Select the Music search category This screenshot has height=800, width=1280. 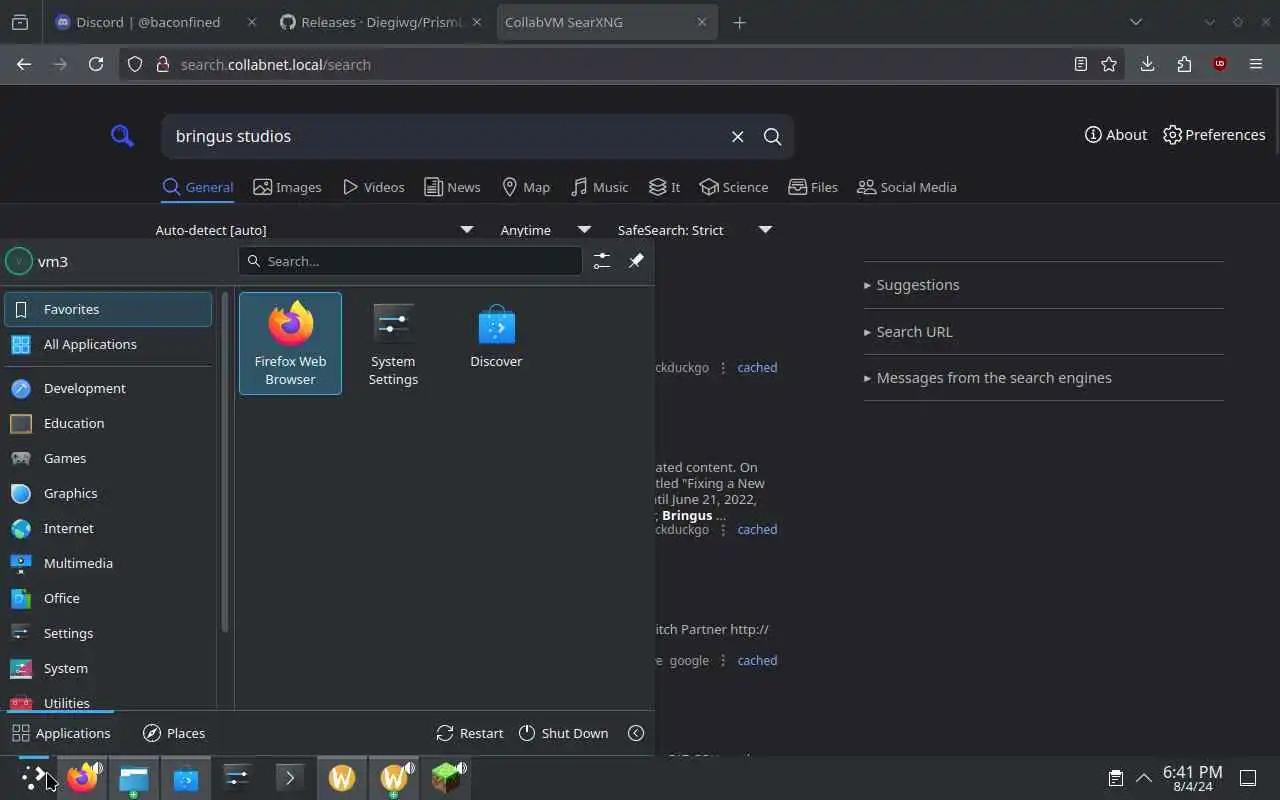[599, 187]
